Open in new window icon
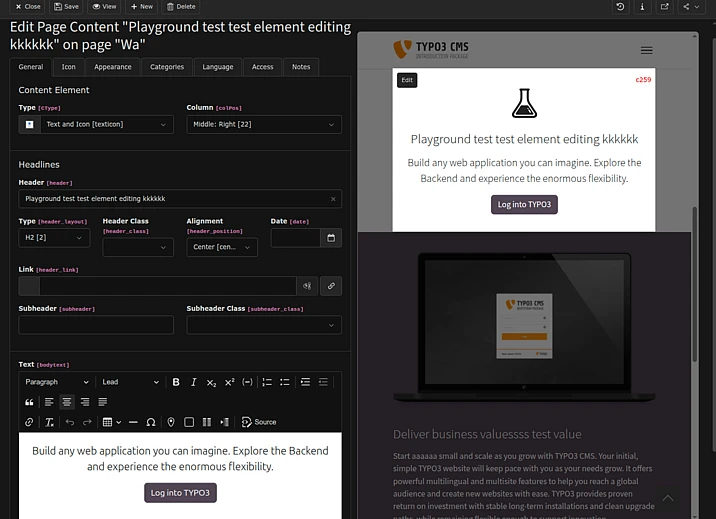716x519 pixels. pyautogui.click(x=664, y=7)
